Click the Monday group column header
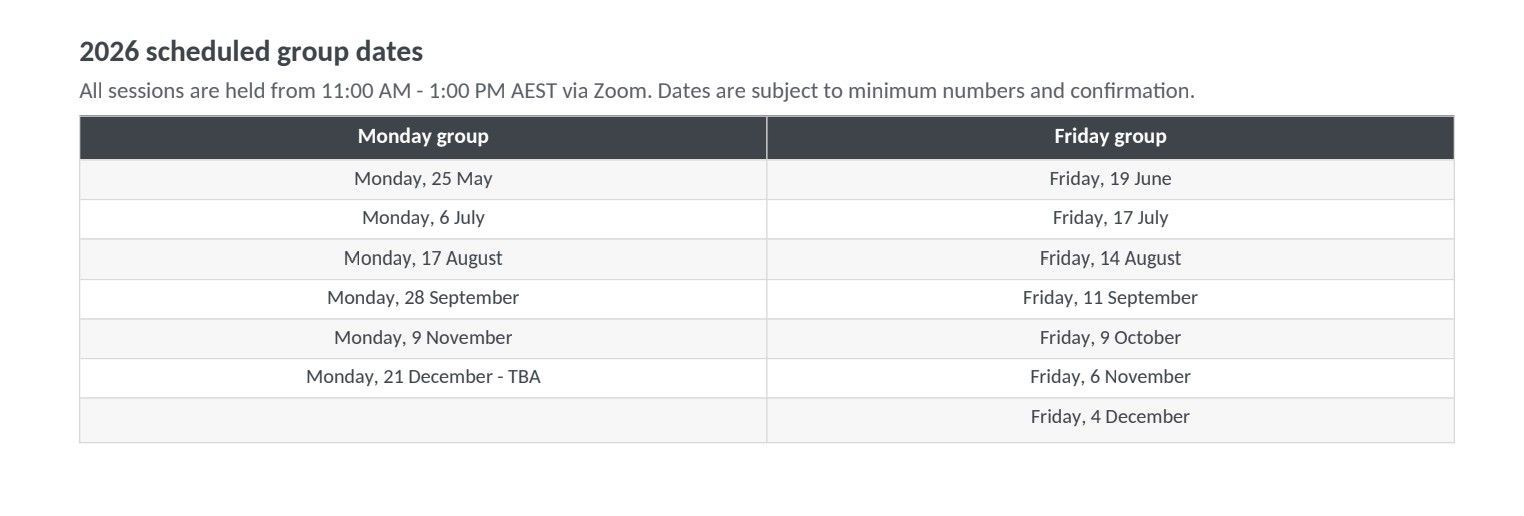The height and width of the screenshot is (516, 1524). [x=423, y=137]
